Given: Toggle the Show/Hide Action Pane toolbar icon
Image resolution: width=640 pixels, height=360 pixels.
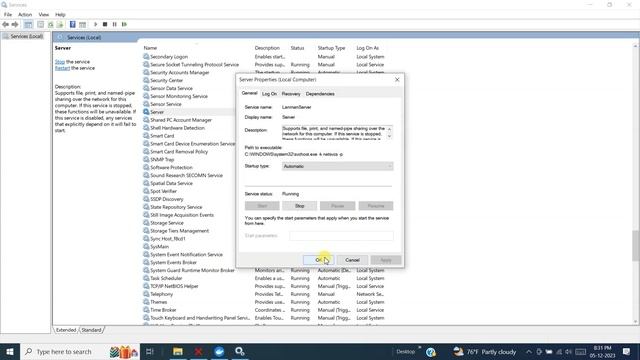Looking at the screenshot, I should click(82, 24).
